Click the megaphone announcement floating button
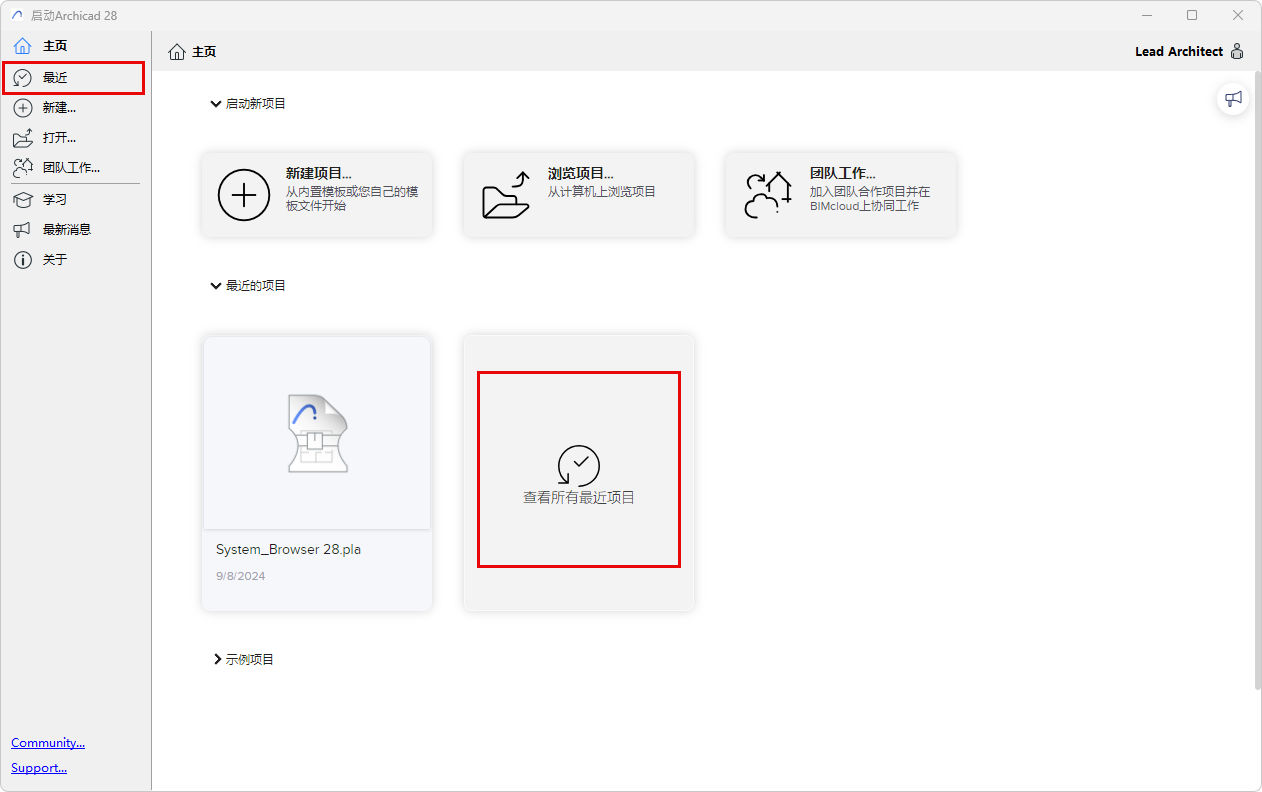 coord(1234,99)
